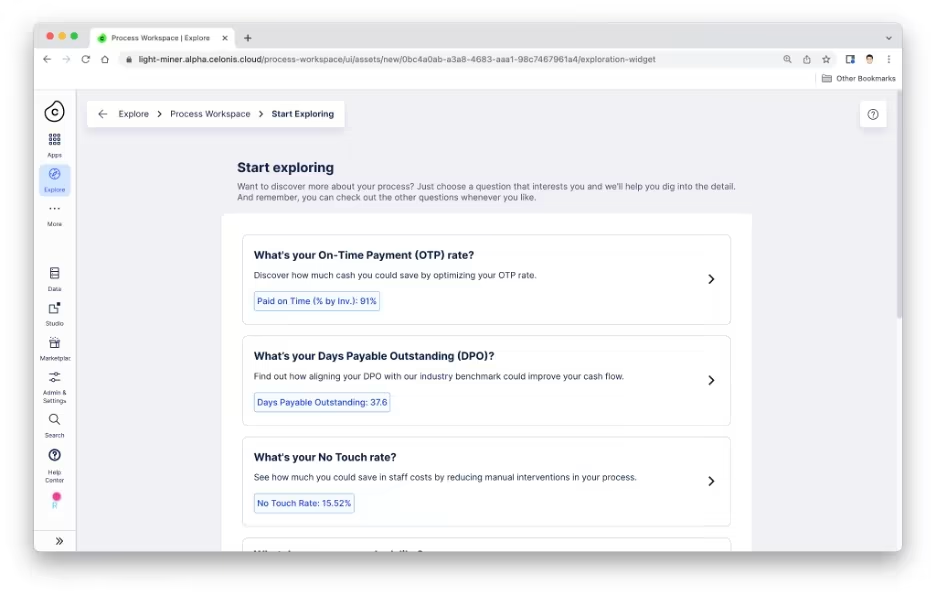Viewport: 936px width, 596px height.
Task: Open the On-Time Payment rate chevron
Action: coord(711,279)
